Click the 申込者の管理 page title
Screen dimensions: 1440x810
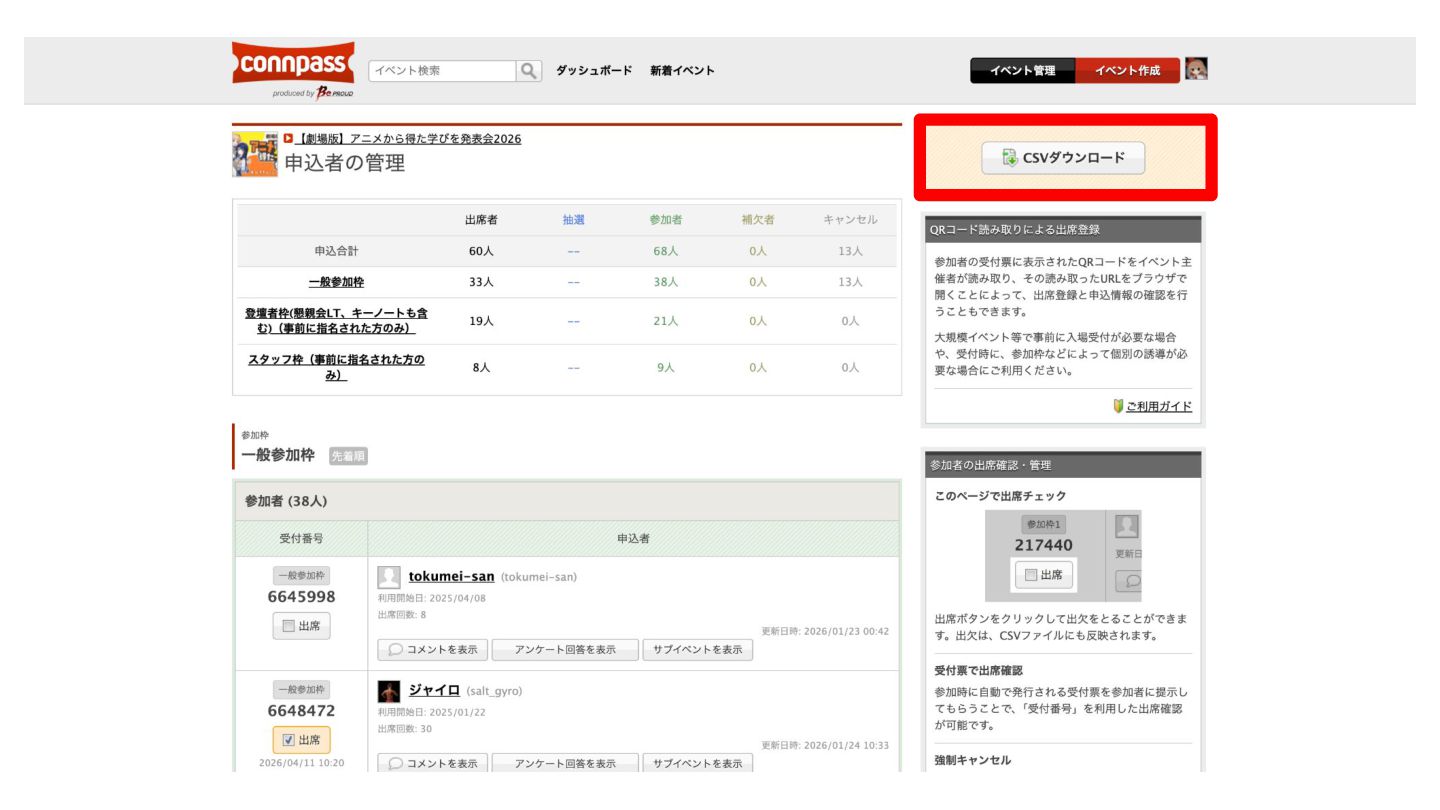[x=345, y=163]
